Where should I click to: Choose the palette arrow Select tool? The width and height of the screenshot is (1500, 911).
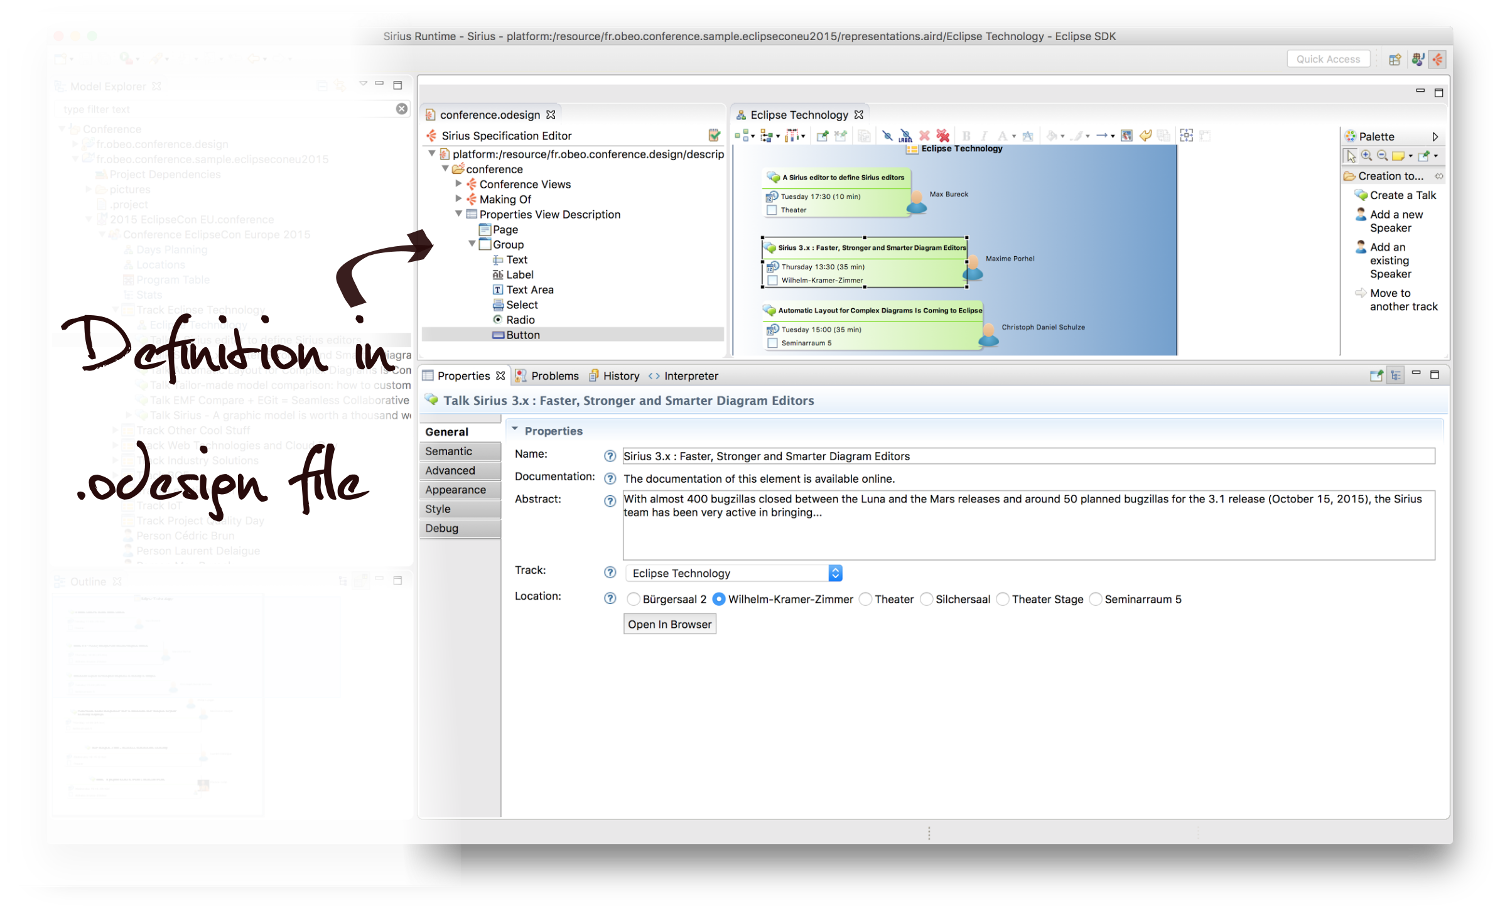(1351, 156)
